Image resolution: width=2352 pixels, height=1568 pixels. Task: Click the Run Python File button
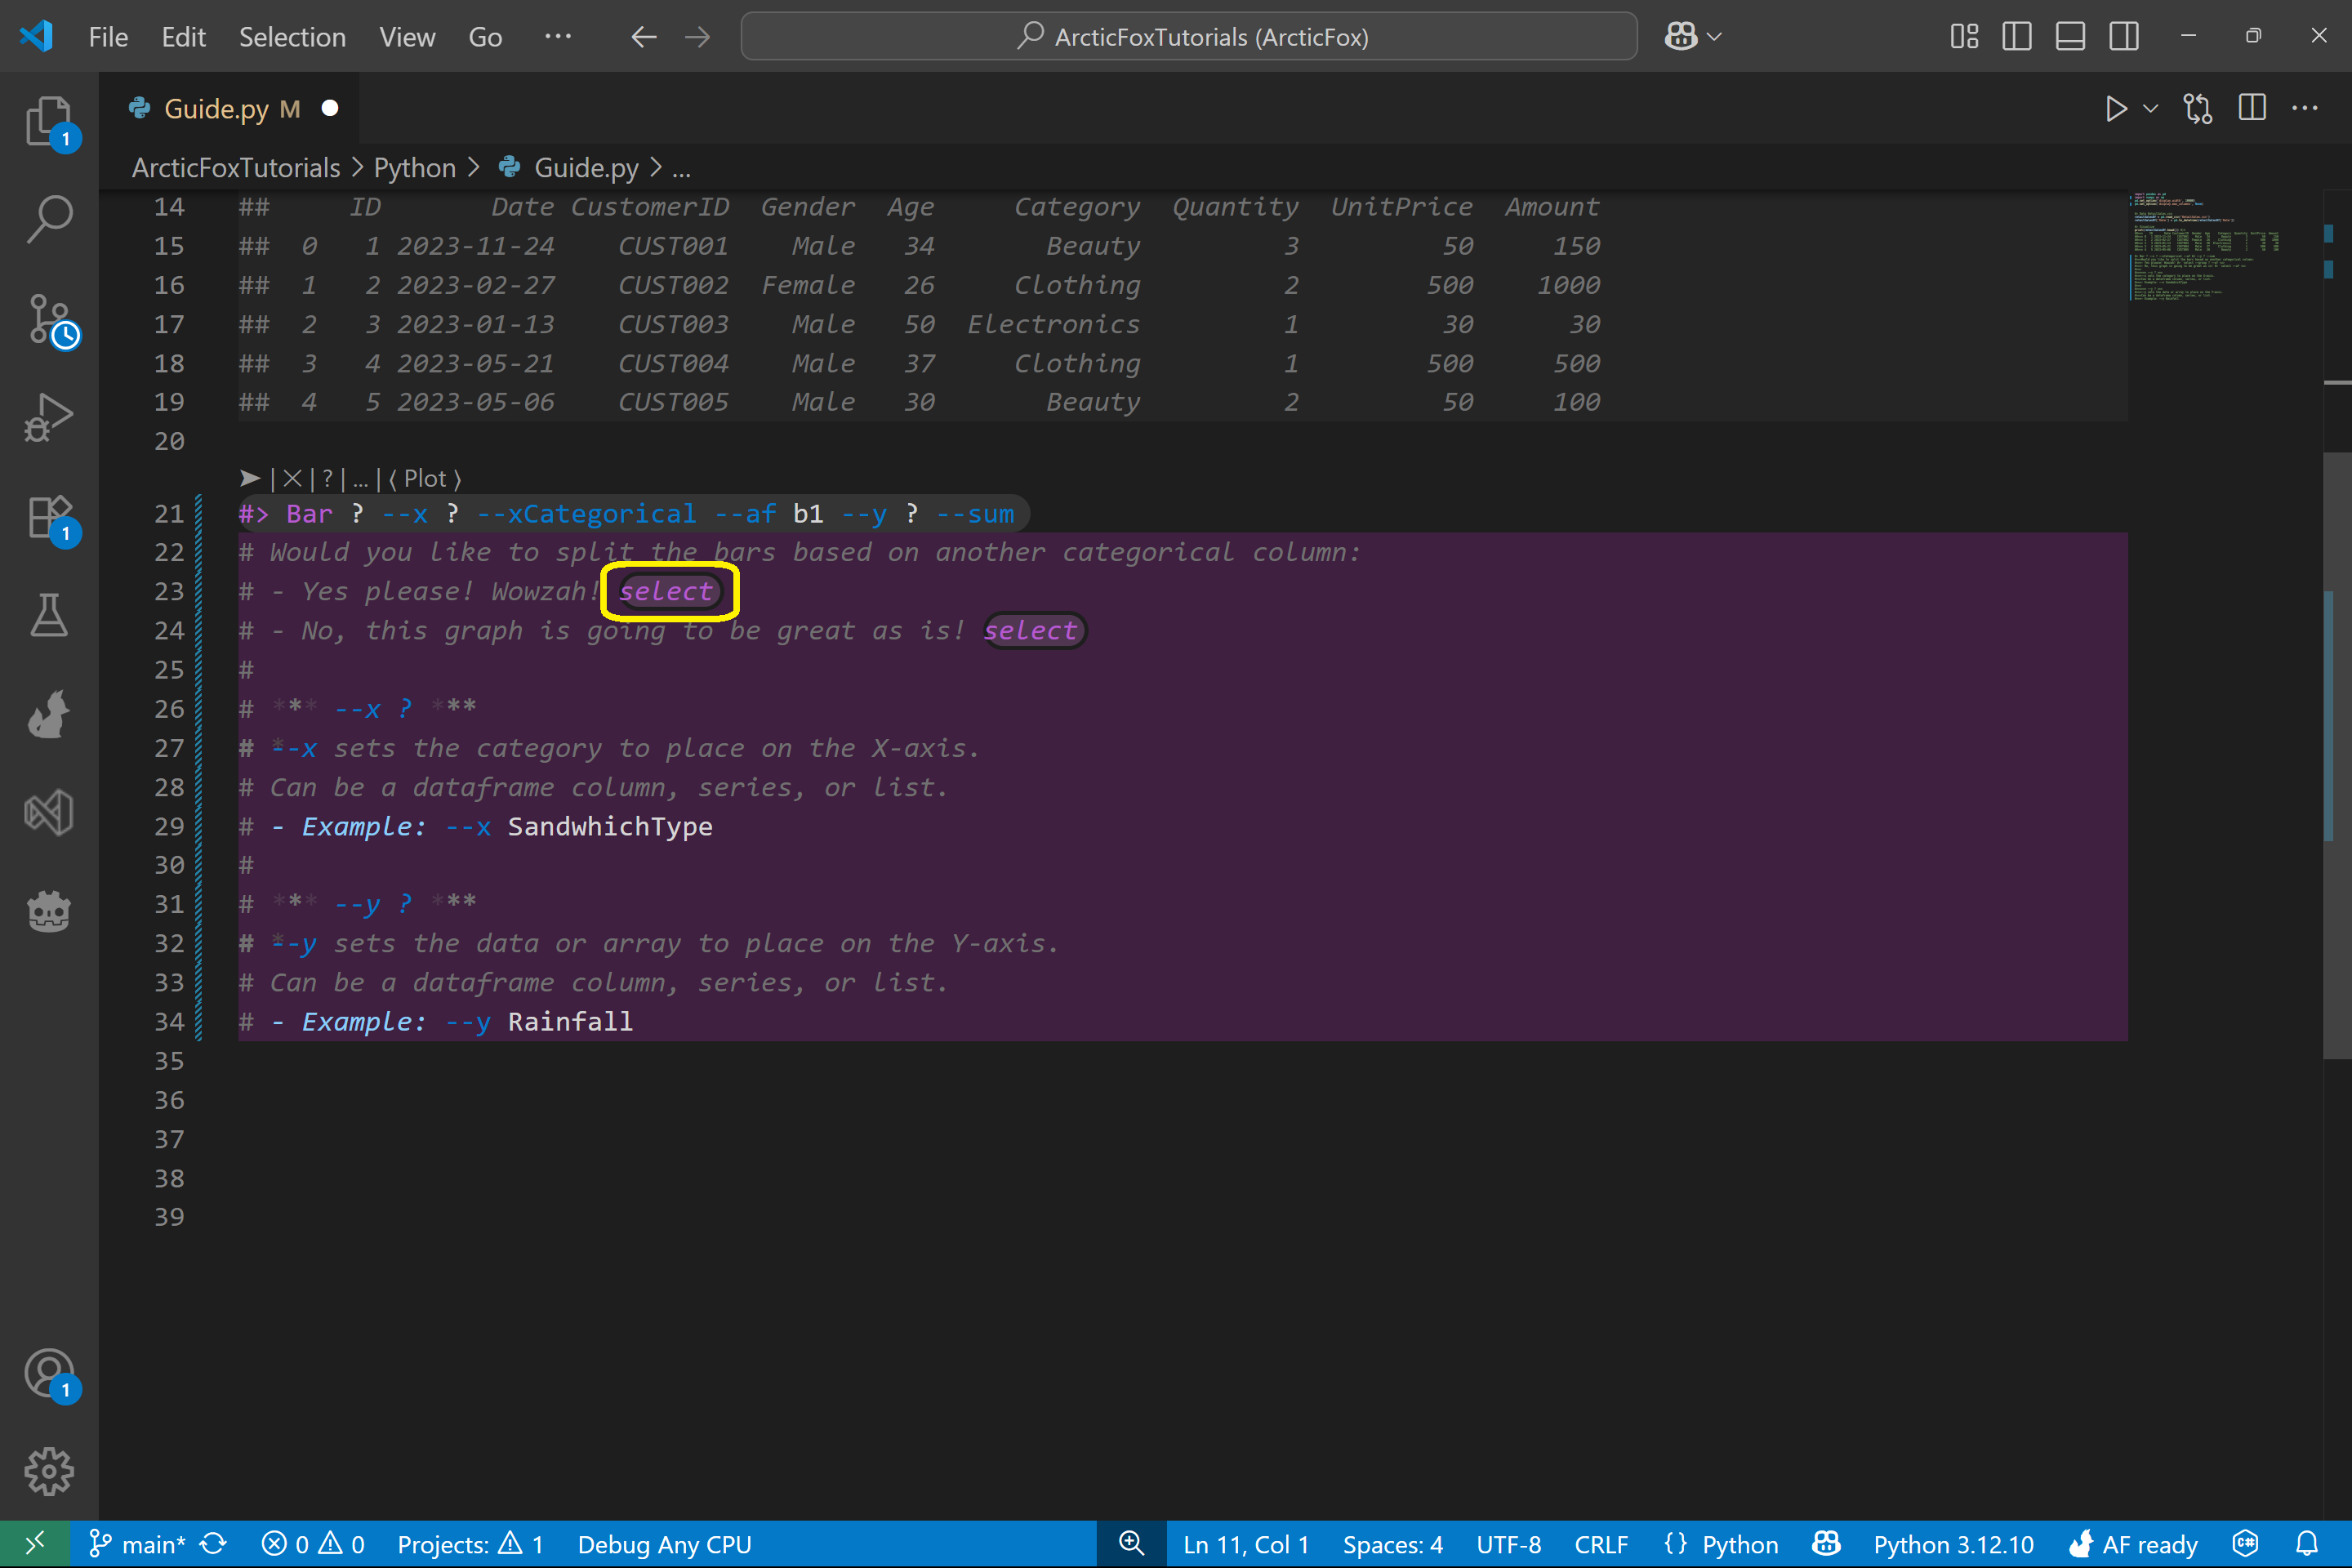[2115, 108]
